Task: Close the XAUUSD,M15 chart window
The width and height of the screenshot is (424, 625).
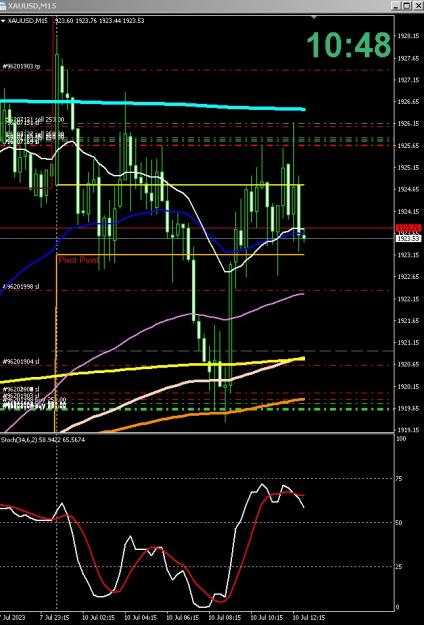Action: (417, 5)
